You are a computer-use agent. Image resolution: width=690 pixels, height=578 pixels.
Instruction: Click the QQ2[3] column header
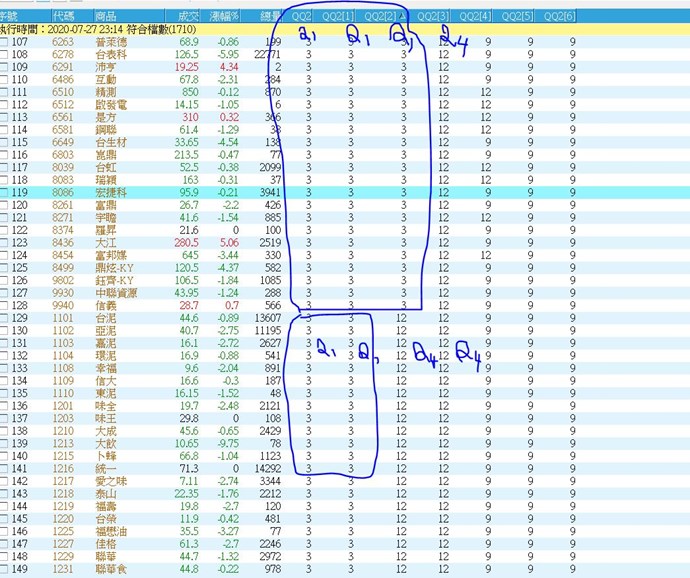pos(433,17)
